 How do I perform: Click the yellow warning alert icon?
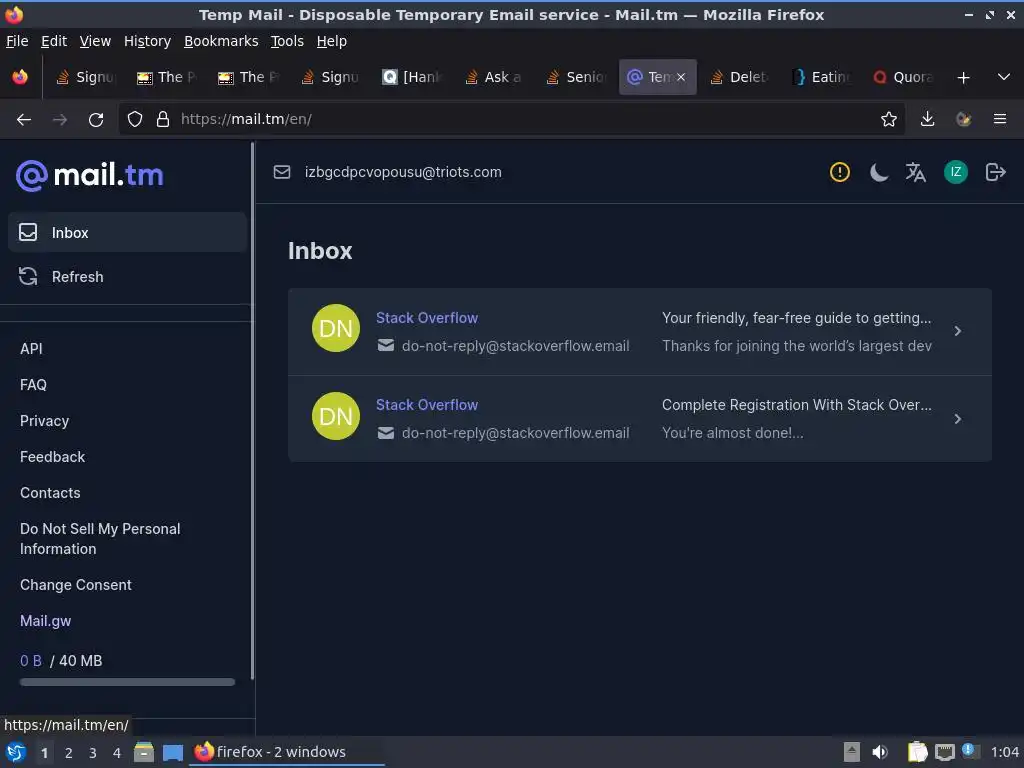click(839, 172)
